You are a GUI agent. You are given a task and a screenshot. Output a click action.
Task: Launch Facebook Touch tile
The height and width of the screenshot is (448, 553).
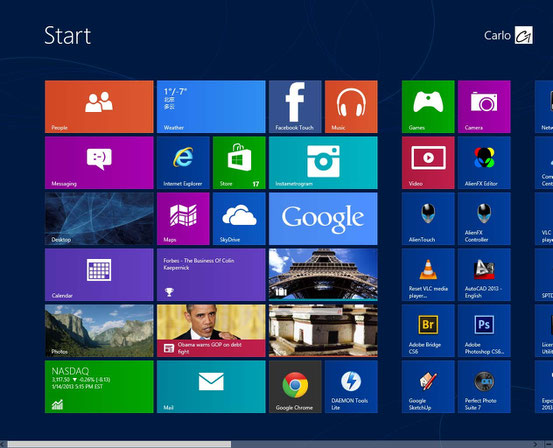(295, 107)
